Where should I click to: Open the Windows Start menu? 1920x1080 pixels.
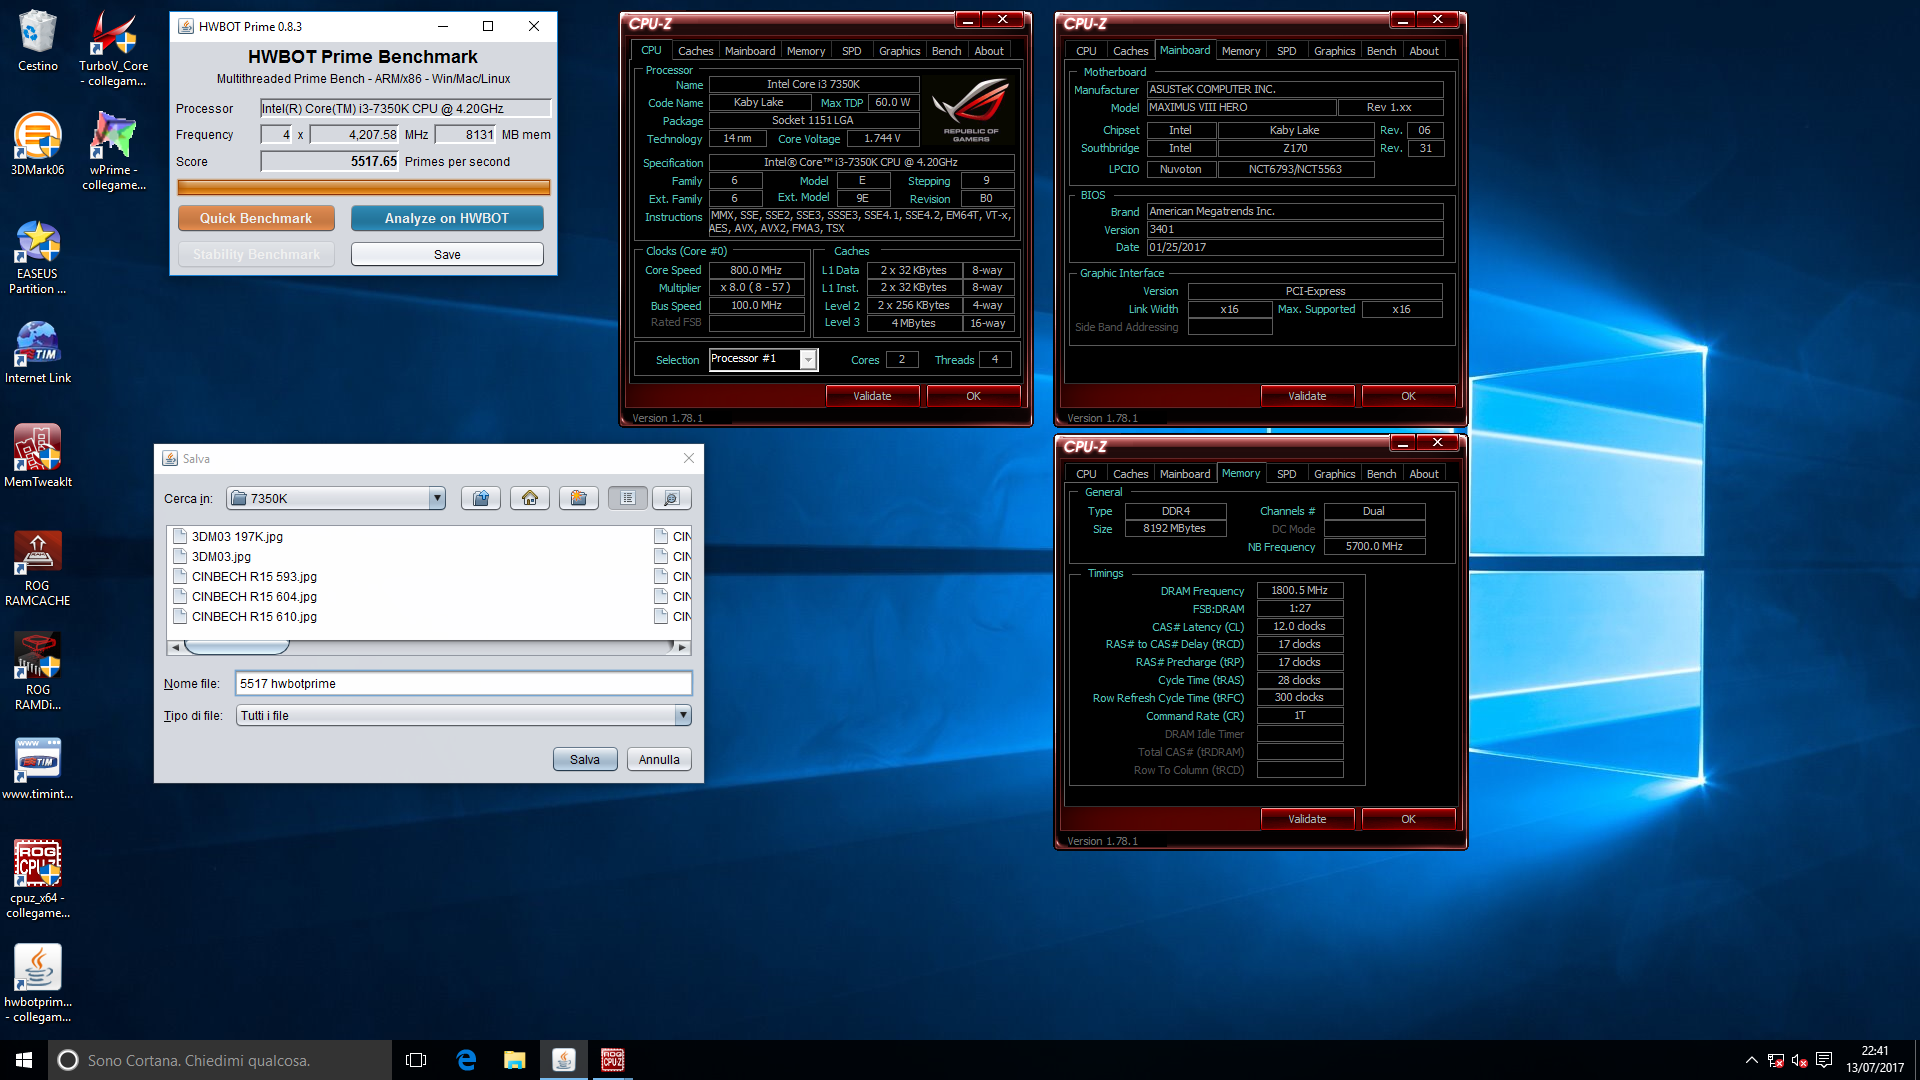point(24,1060)
